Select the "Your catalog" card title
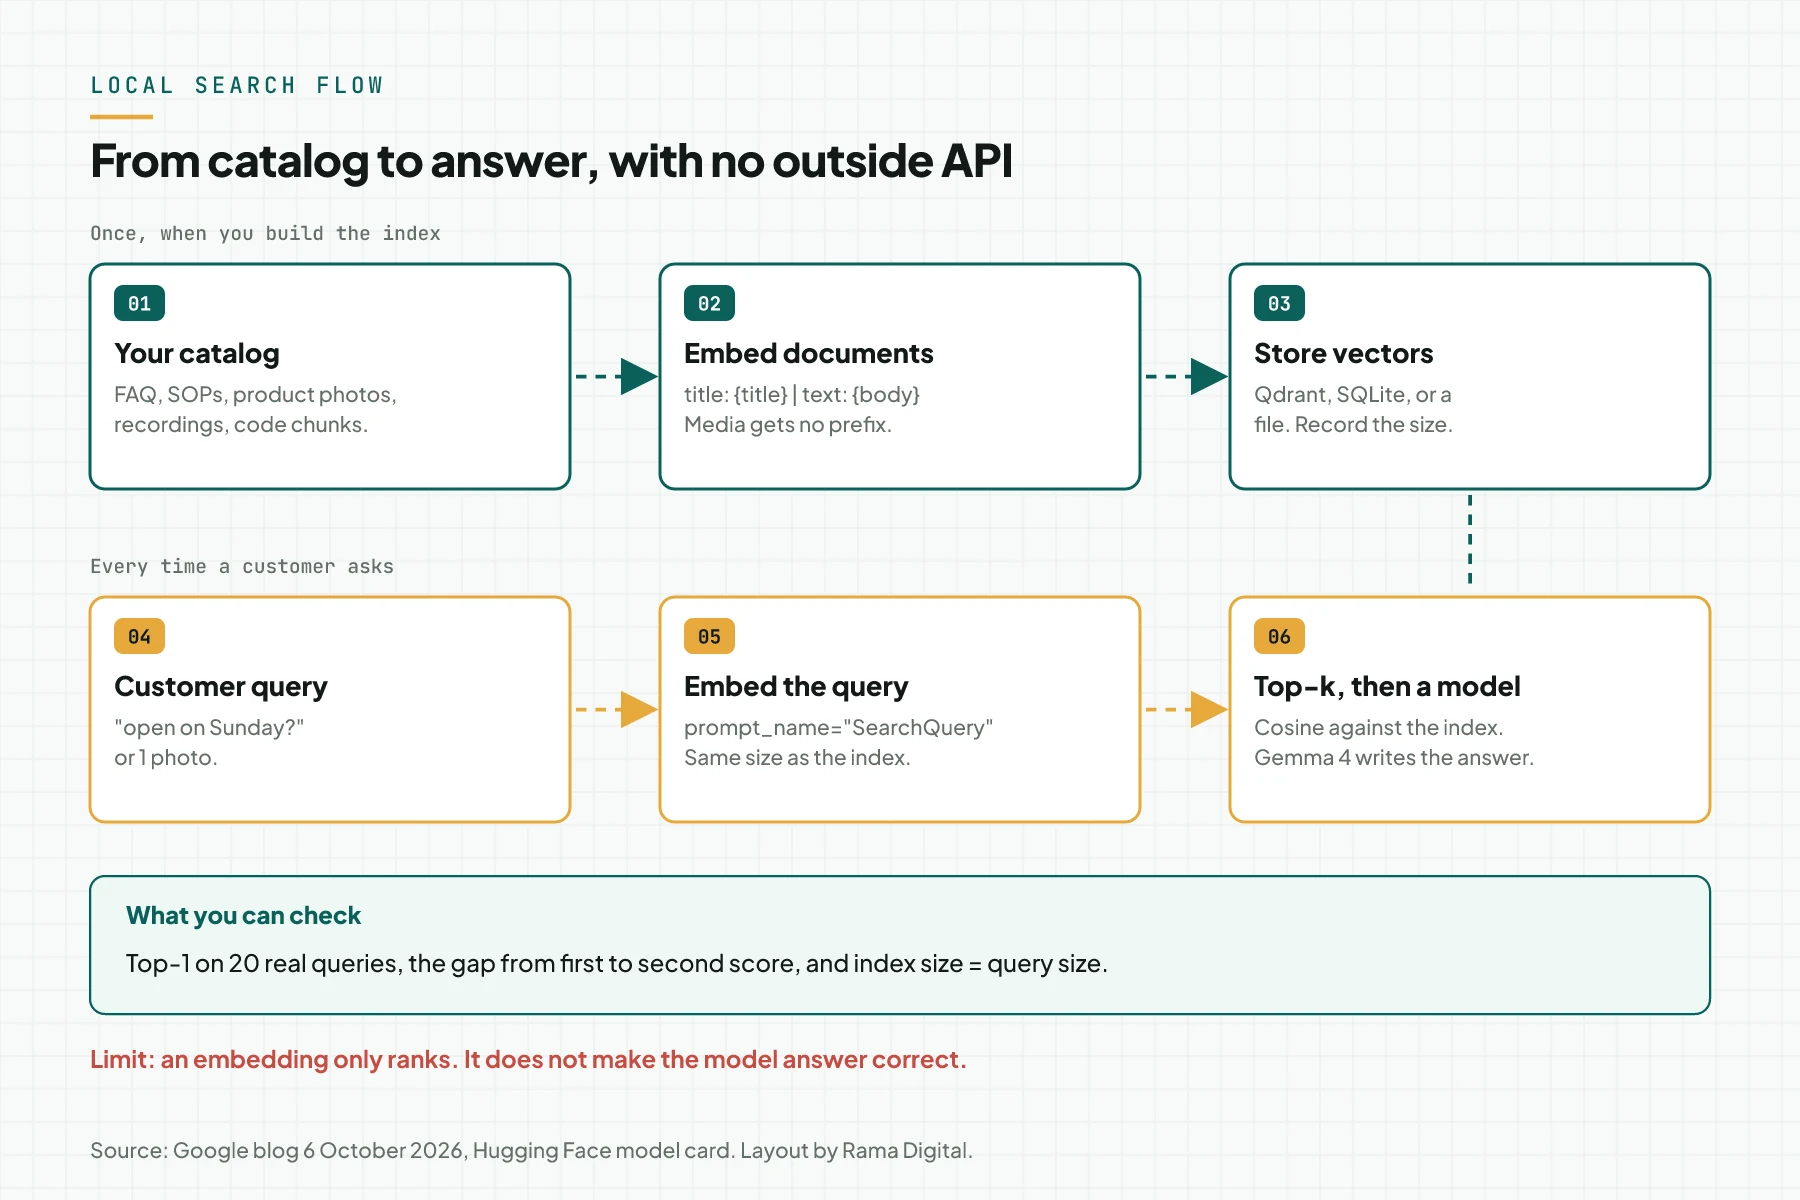This screenshot has width=1800, height=1200. click(197, 353)
